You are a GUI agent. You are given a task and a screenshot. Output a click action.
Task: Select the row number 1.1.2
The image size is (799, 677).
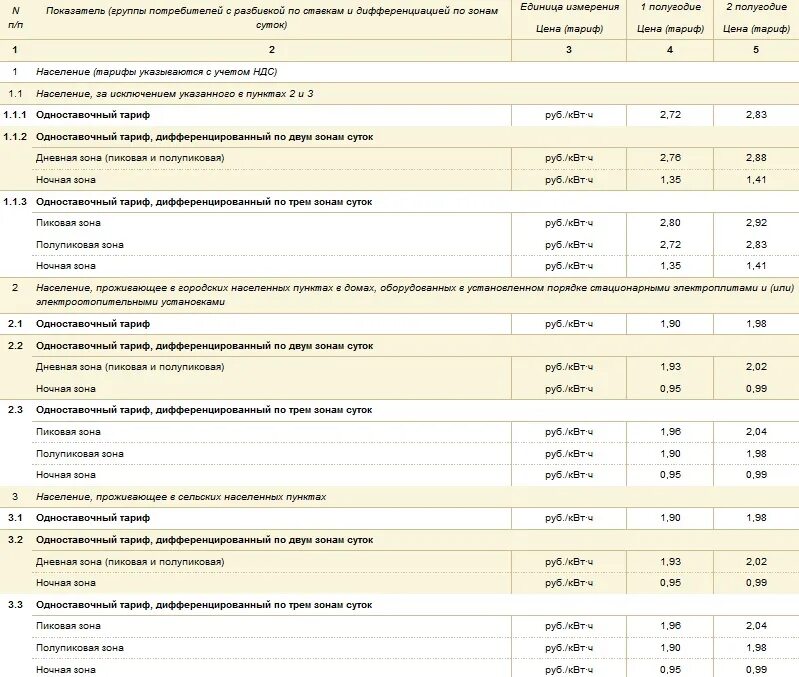[x=15, y=137]
